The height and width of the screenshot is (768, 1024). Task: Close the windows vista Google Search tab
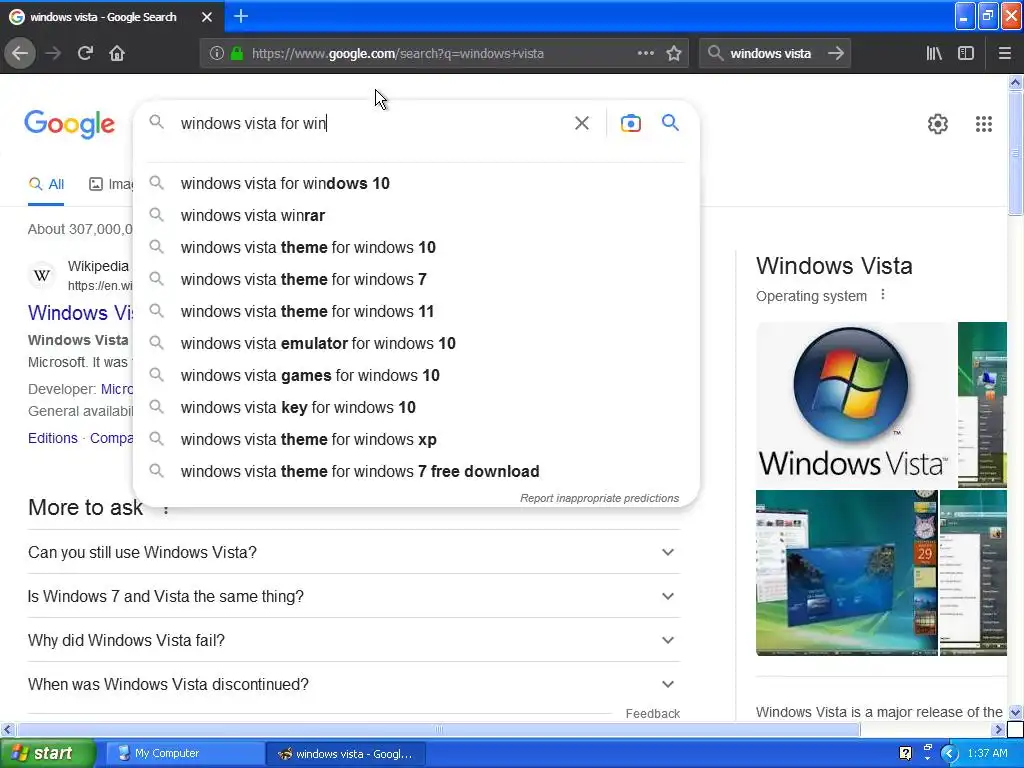pos(206,17)
